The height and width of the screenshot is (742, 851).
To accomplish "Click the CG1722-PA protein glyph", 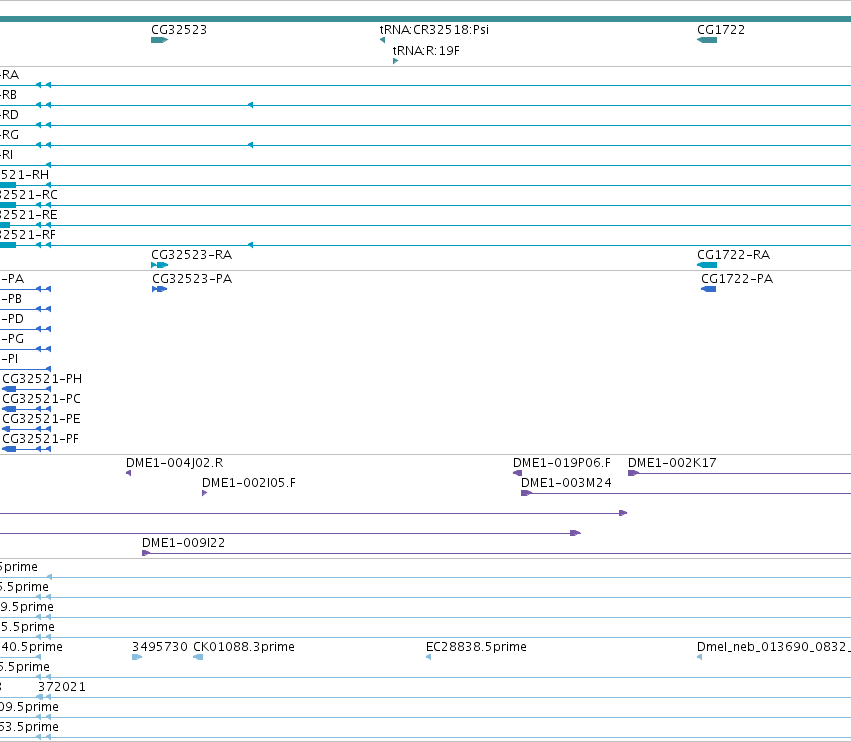I will 708,289.
